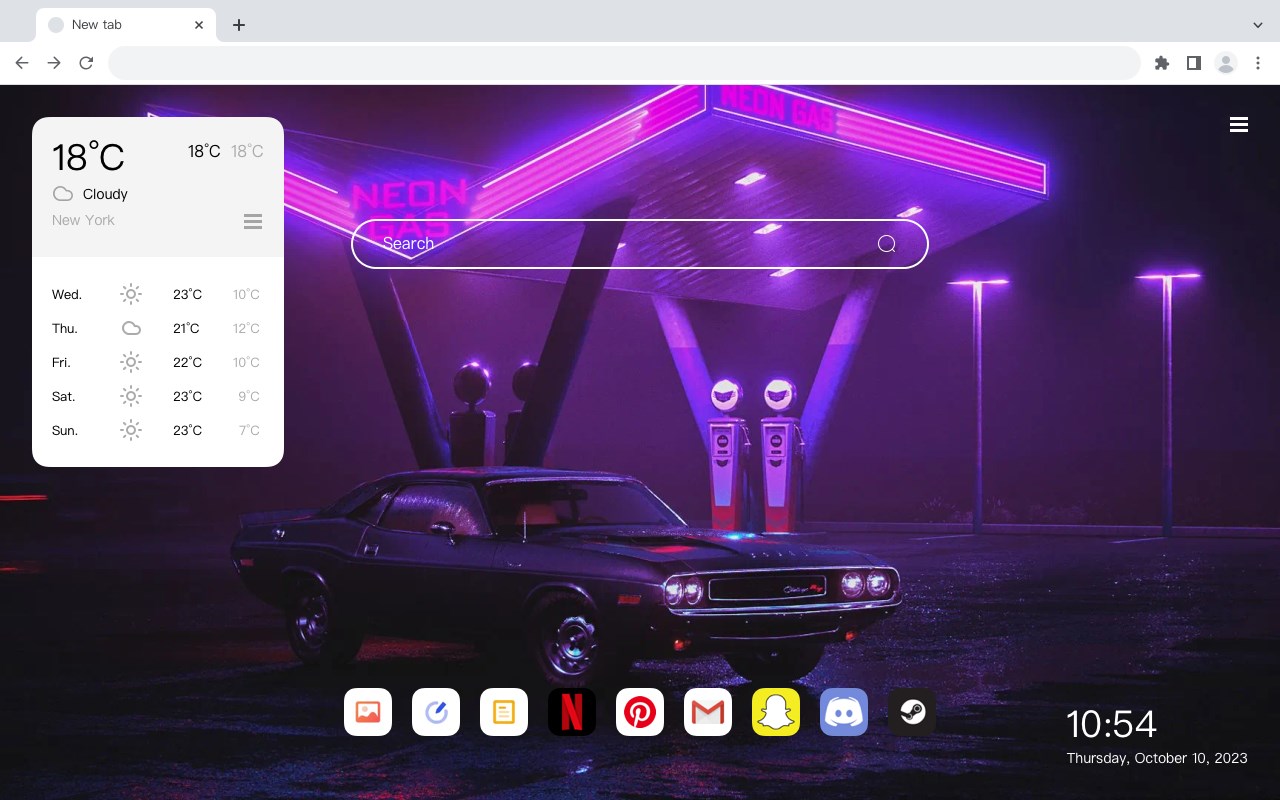This screenshot has height=800, width=1280.
Task: Open the Snapchat shortcut
Action: pyautogui.click(x=776, y=712)
